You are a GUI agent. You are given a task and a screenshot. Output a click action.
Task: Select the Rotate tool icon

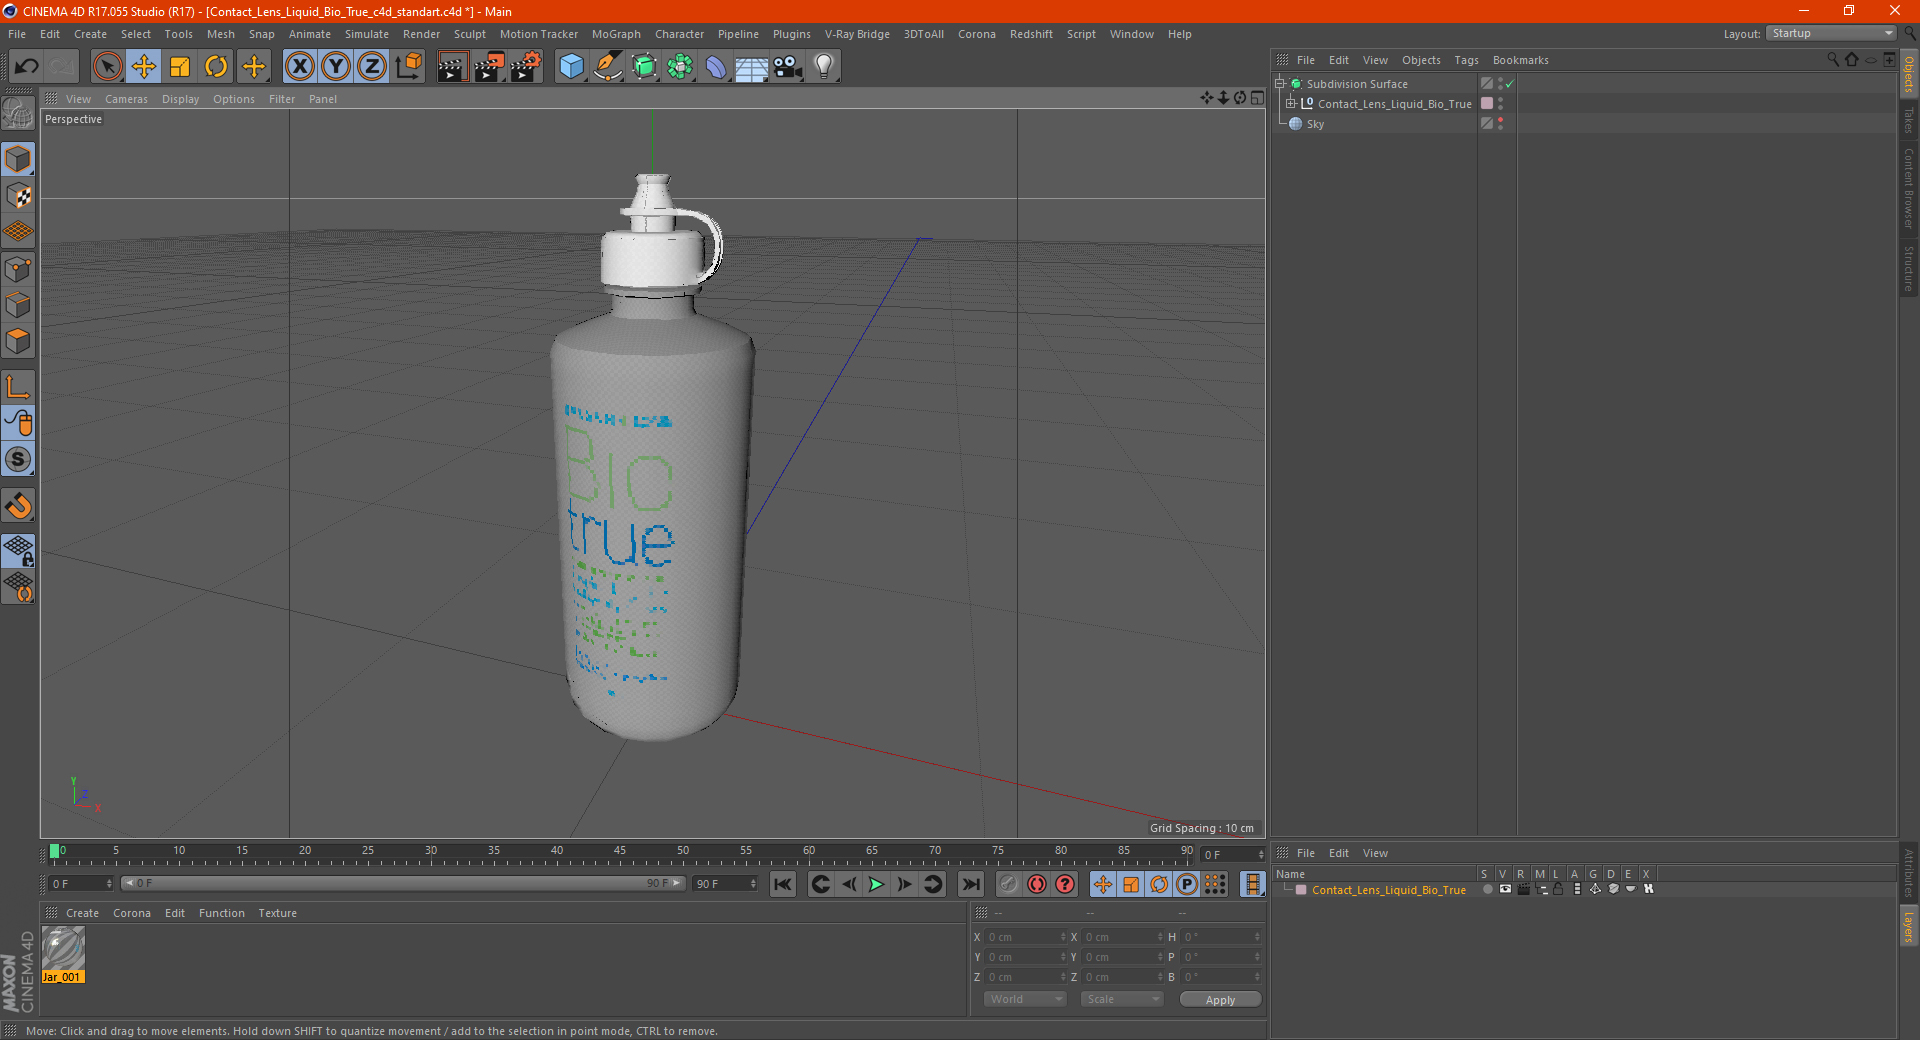tap(216, 67)
